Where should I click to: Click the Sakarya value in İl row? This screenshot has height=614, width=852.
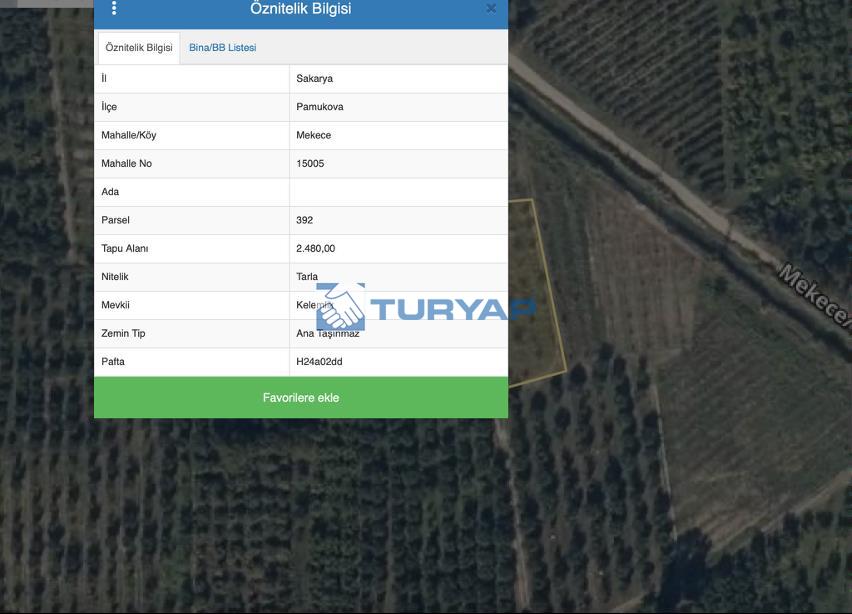314,78
